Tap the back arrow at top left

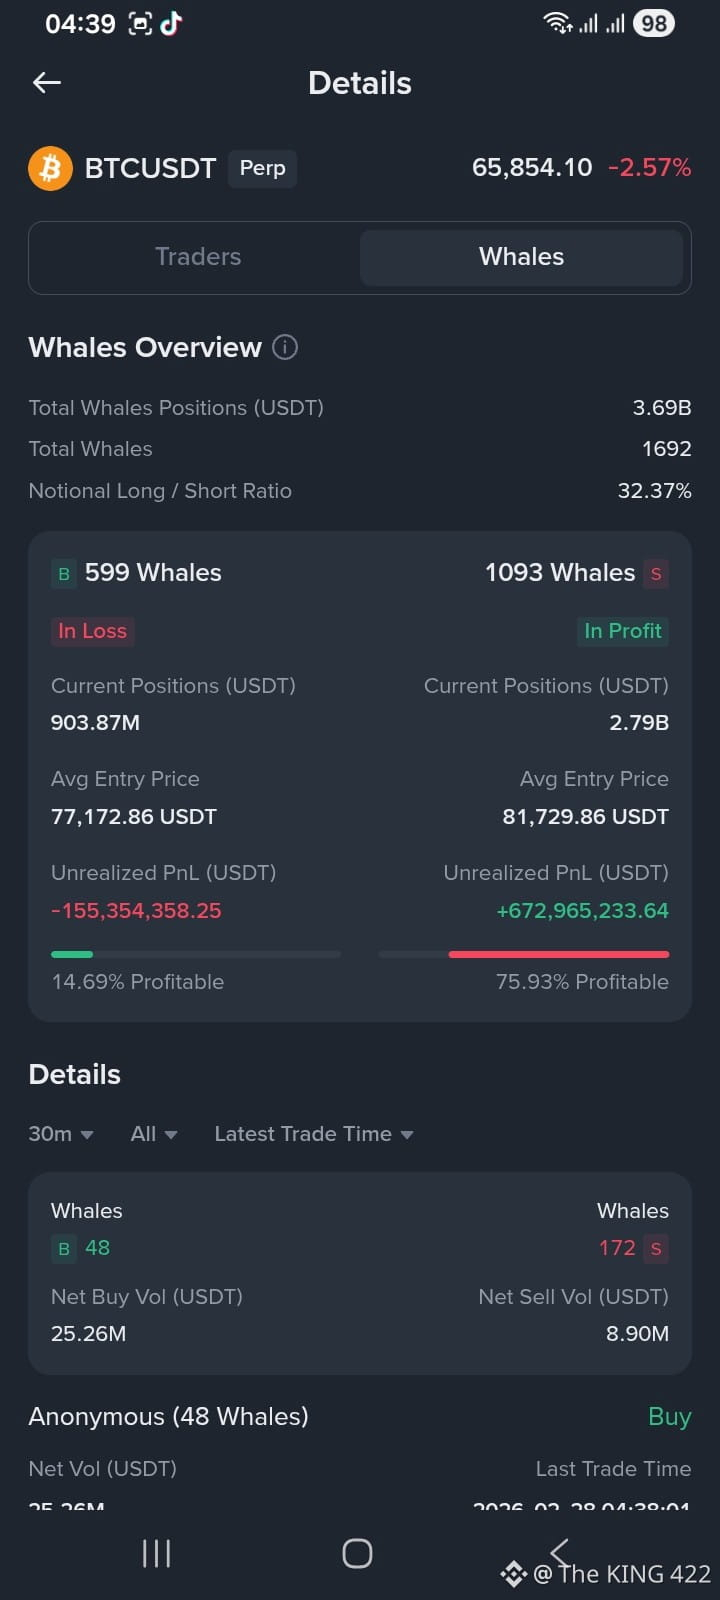coord(47,83)
